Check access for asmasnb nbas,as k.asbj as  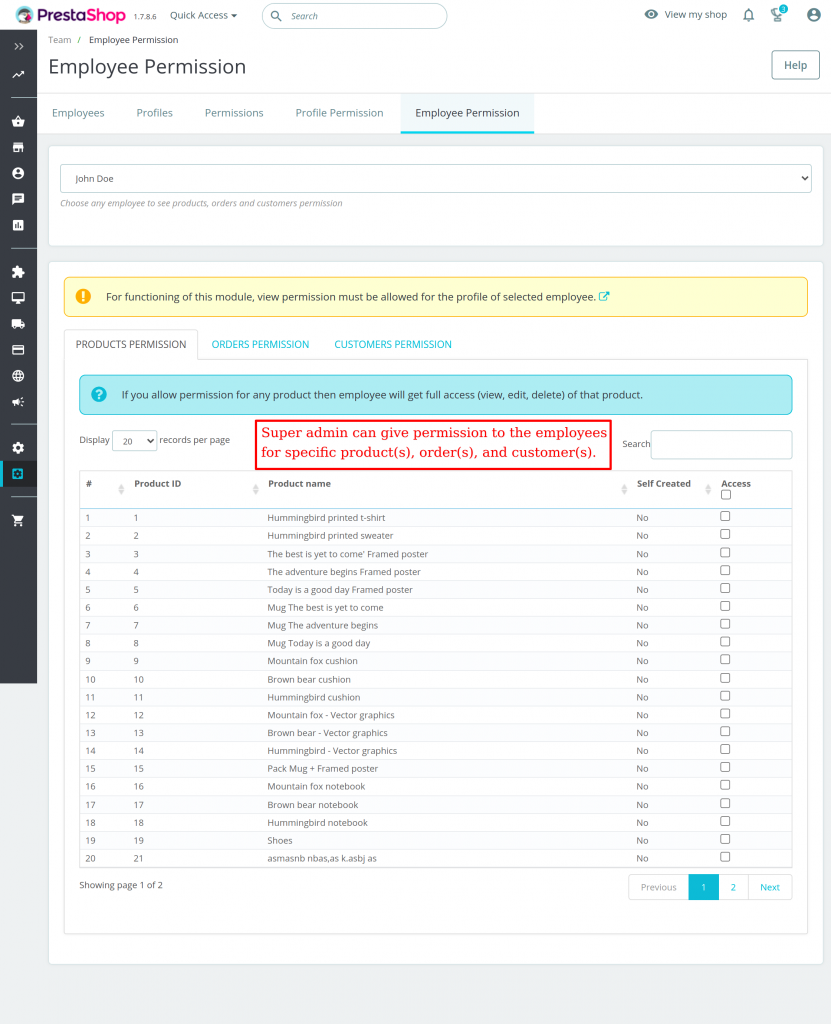[725, 857]
